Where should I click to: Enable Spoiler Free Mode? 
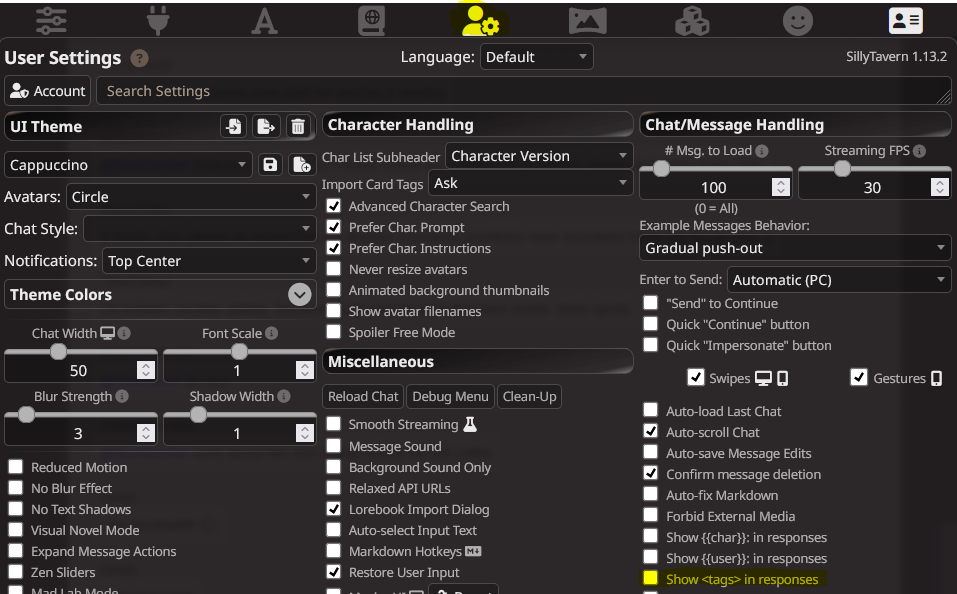334,331
